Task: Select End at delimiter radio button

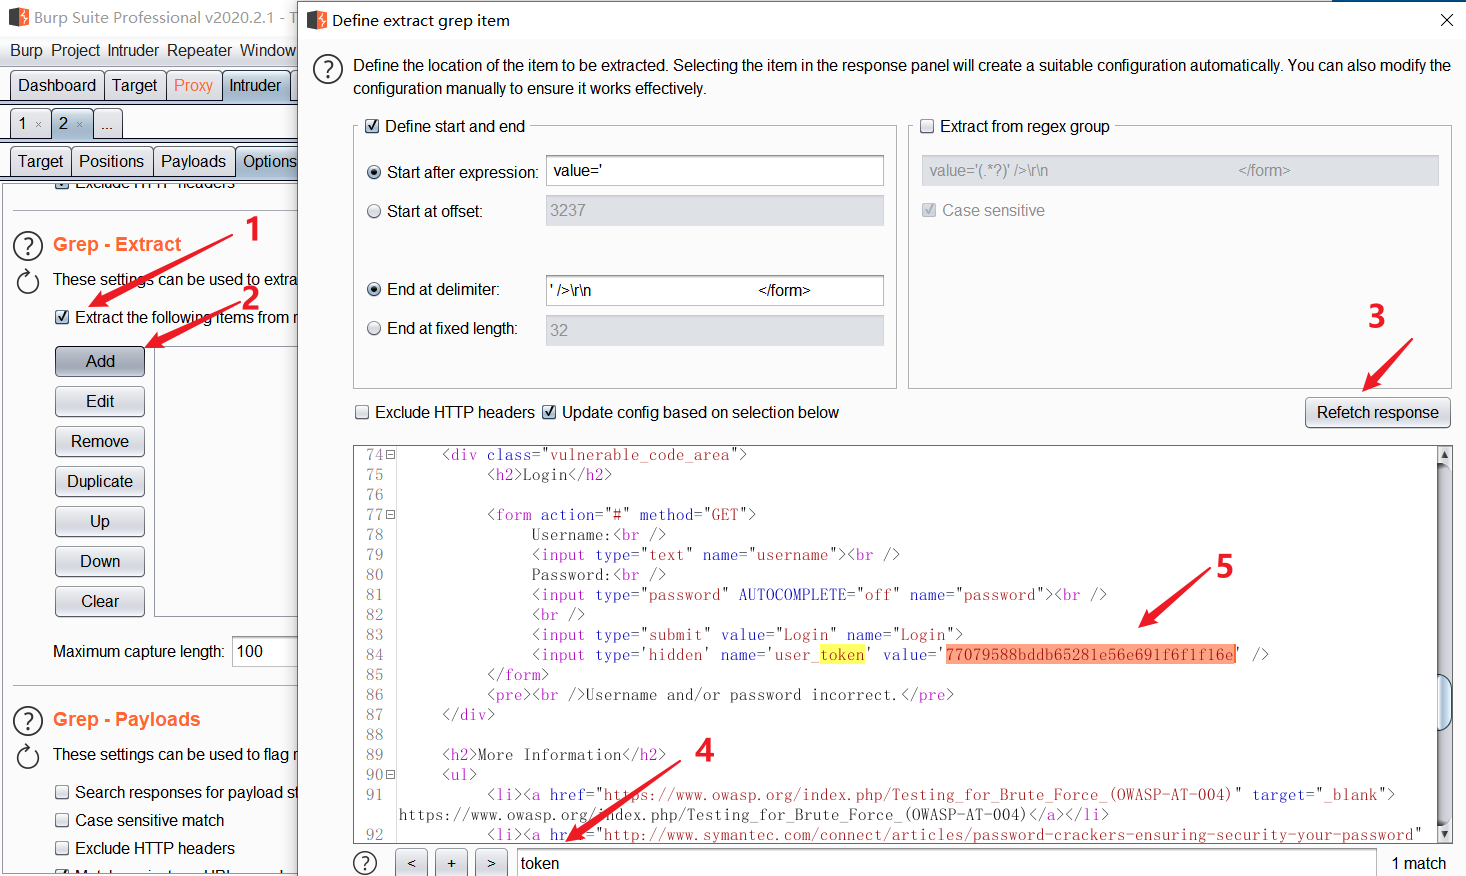Action: click(374, 289)
